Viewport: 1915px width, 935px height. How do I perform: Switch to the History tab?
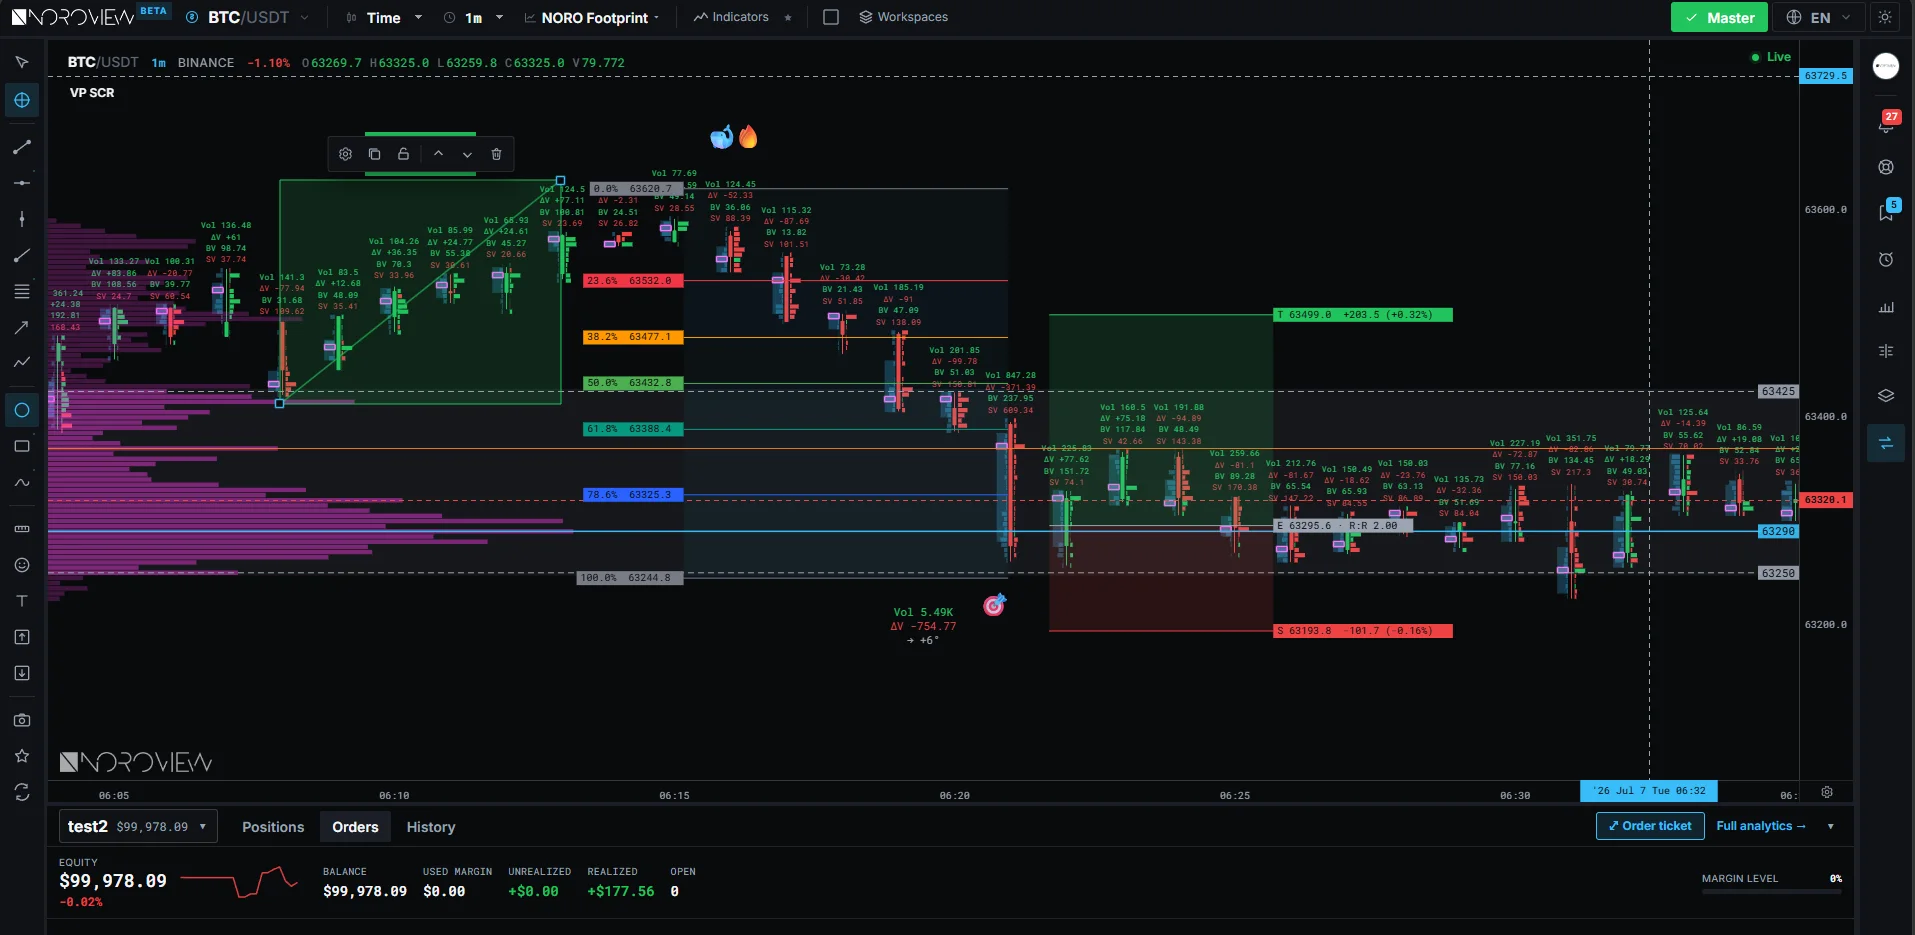[431, 827]
